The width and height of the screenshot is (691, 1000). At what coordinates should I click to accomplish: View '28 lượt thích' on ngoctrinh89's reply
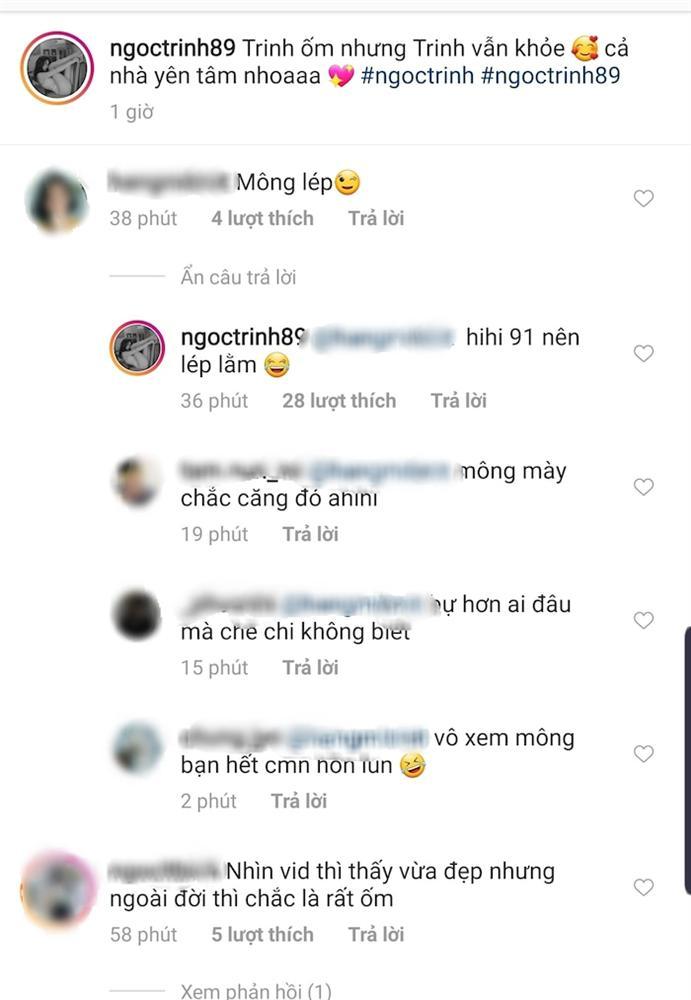pyautogui.click(x=339, y=401)
